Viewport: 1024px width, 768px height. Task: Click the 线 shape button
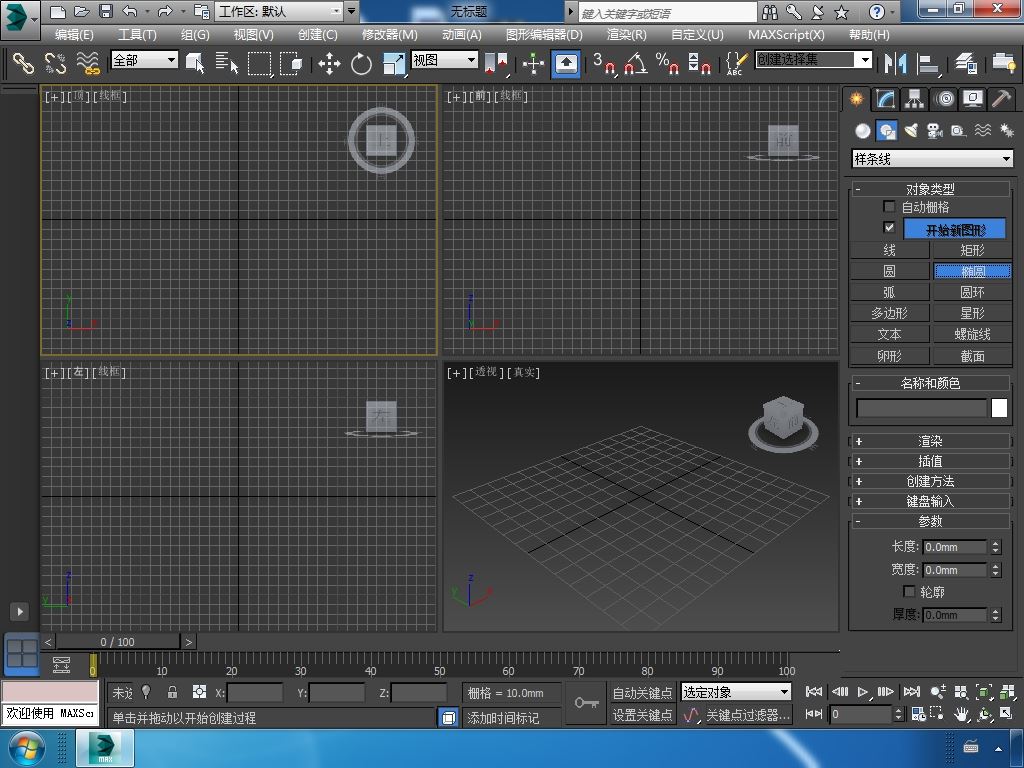tap(889, 250)
